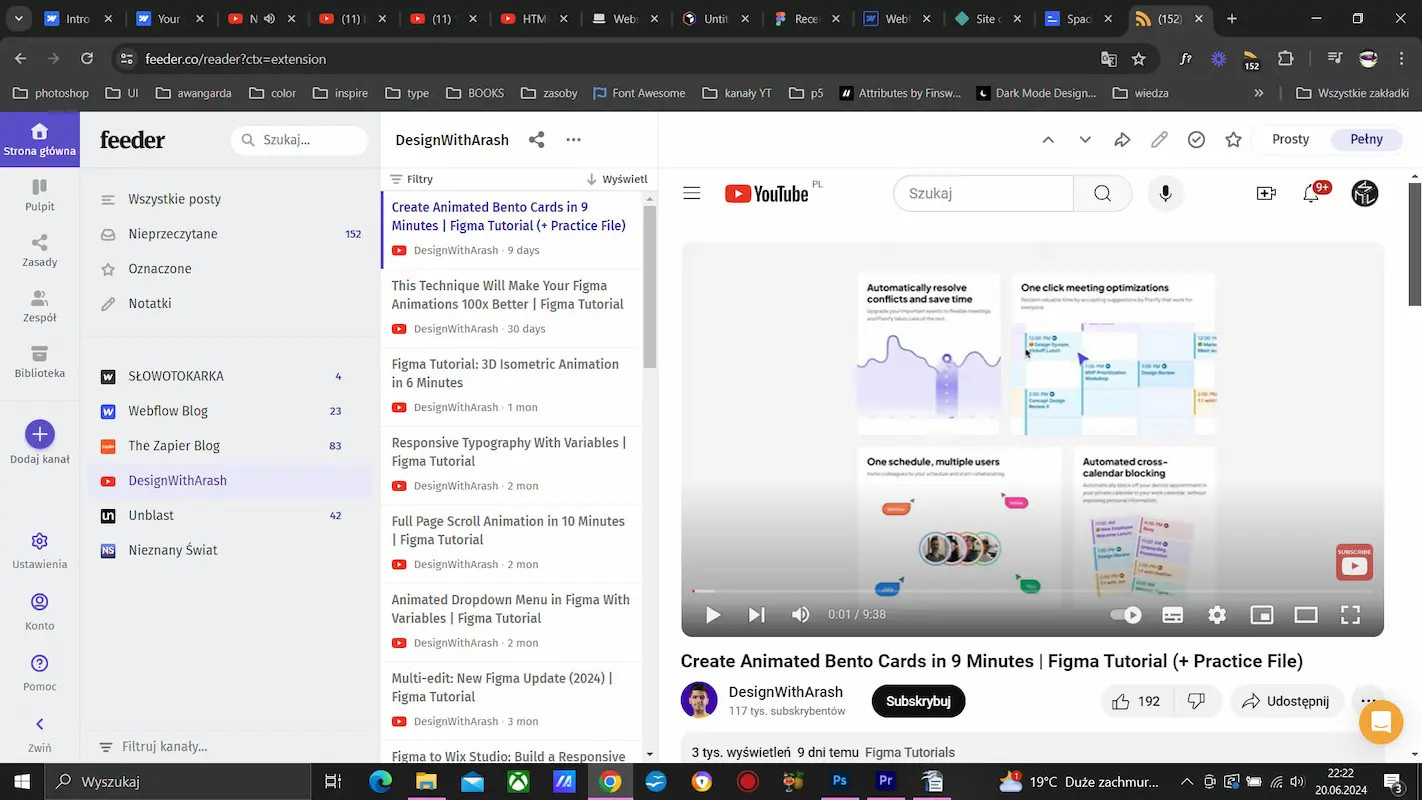Open YouTube notifications bell
Screen dimensions: 1422x800
(x=1311, y=194)
